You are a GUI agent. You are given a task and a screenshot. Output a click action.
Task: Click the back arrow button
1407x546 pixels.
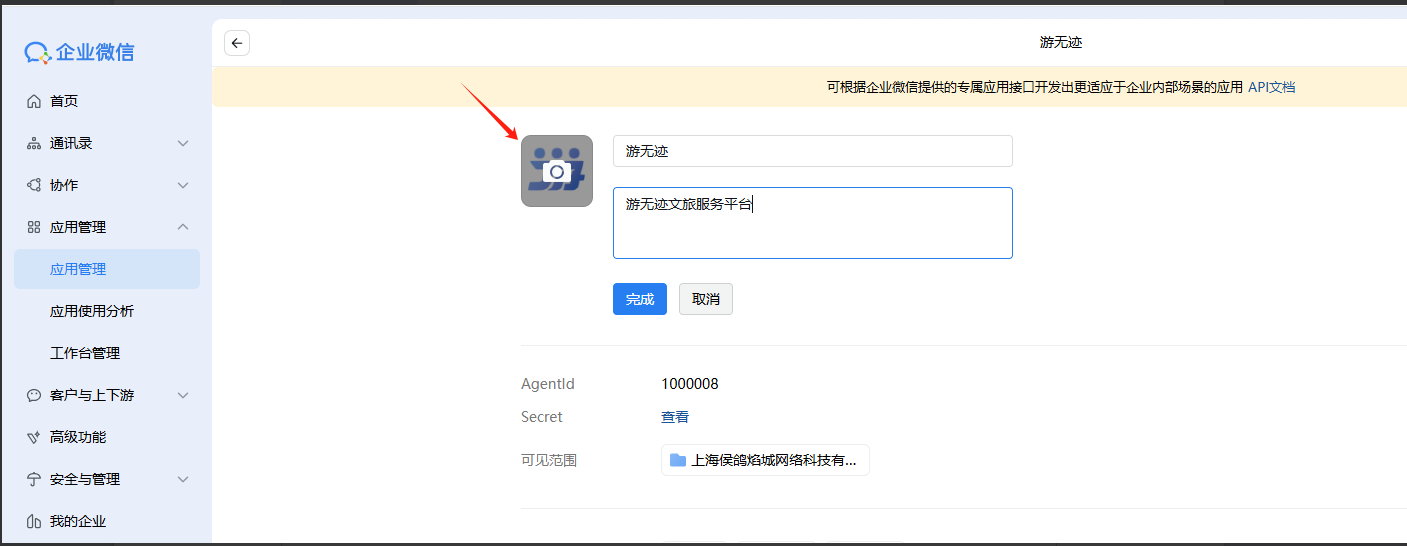click(x=237, y=43)
